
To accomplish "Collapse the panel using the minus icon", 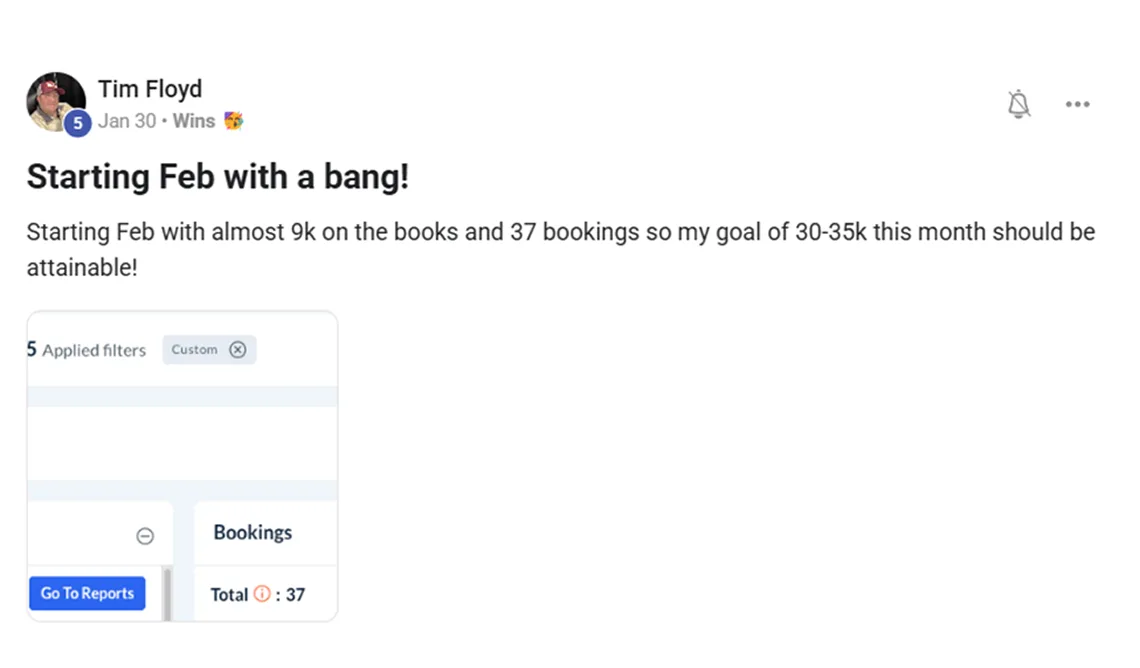I will [x=145, y=537].
